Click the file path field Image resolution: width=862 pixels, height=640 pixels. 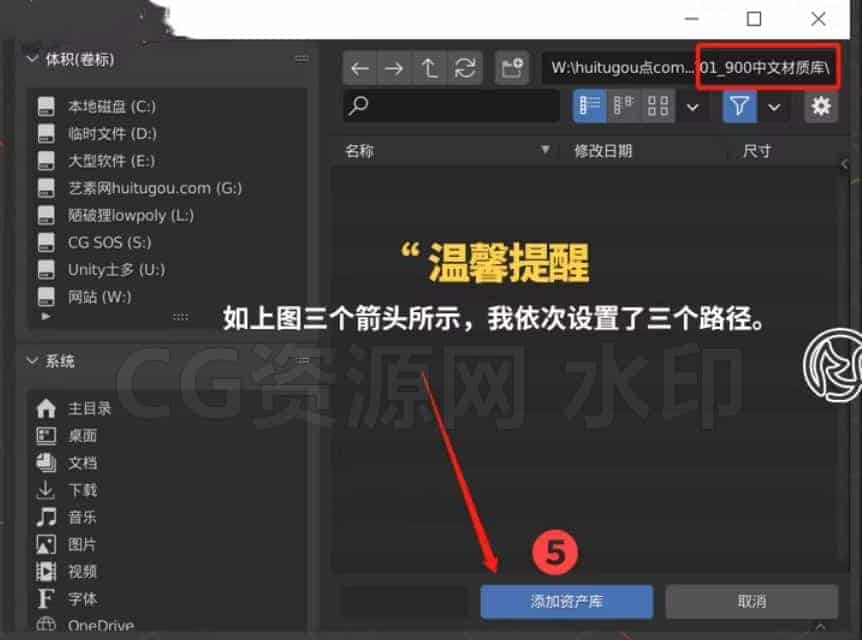[690, 68]
